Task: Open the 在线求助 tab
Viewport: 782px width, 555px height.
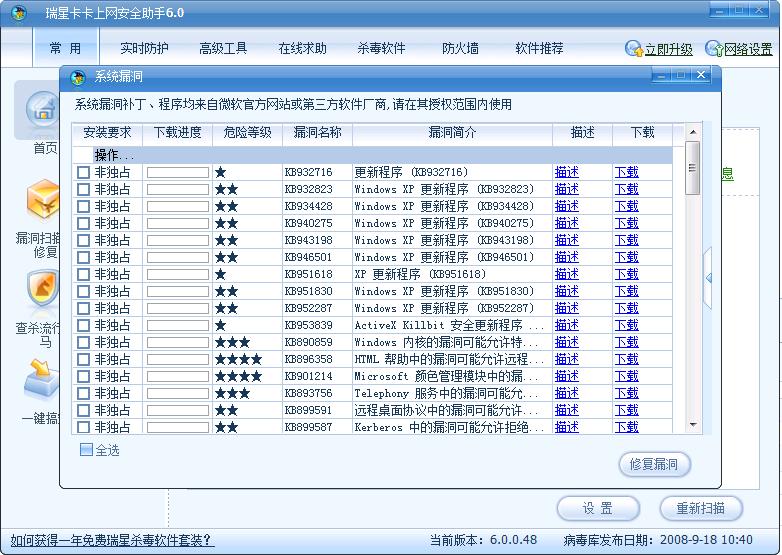Action: (x=302, y=48)
